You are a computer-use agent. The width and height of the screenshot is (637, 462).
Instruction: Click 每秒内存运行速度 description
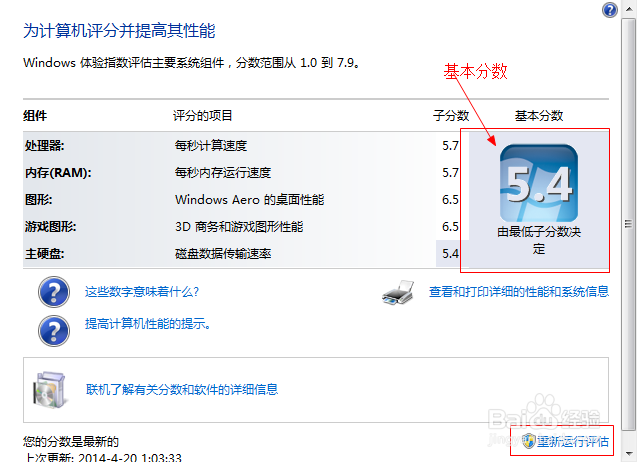click(x=223, y=173)
